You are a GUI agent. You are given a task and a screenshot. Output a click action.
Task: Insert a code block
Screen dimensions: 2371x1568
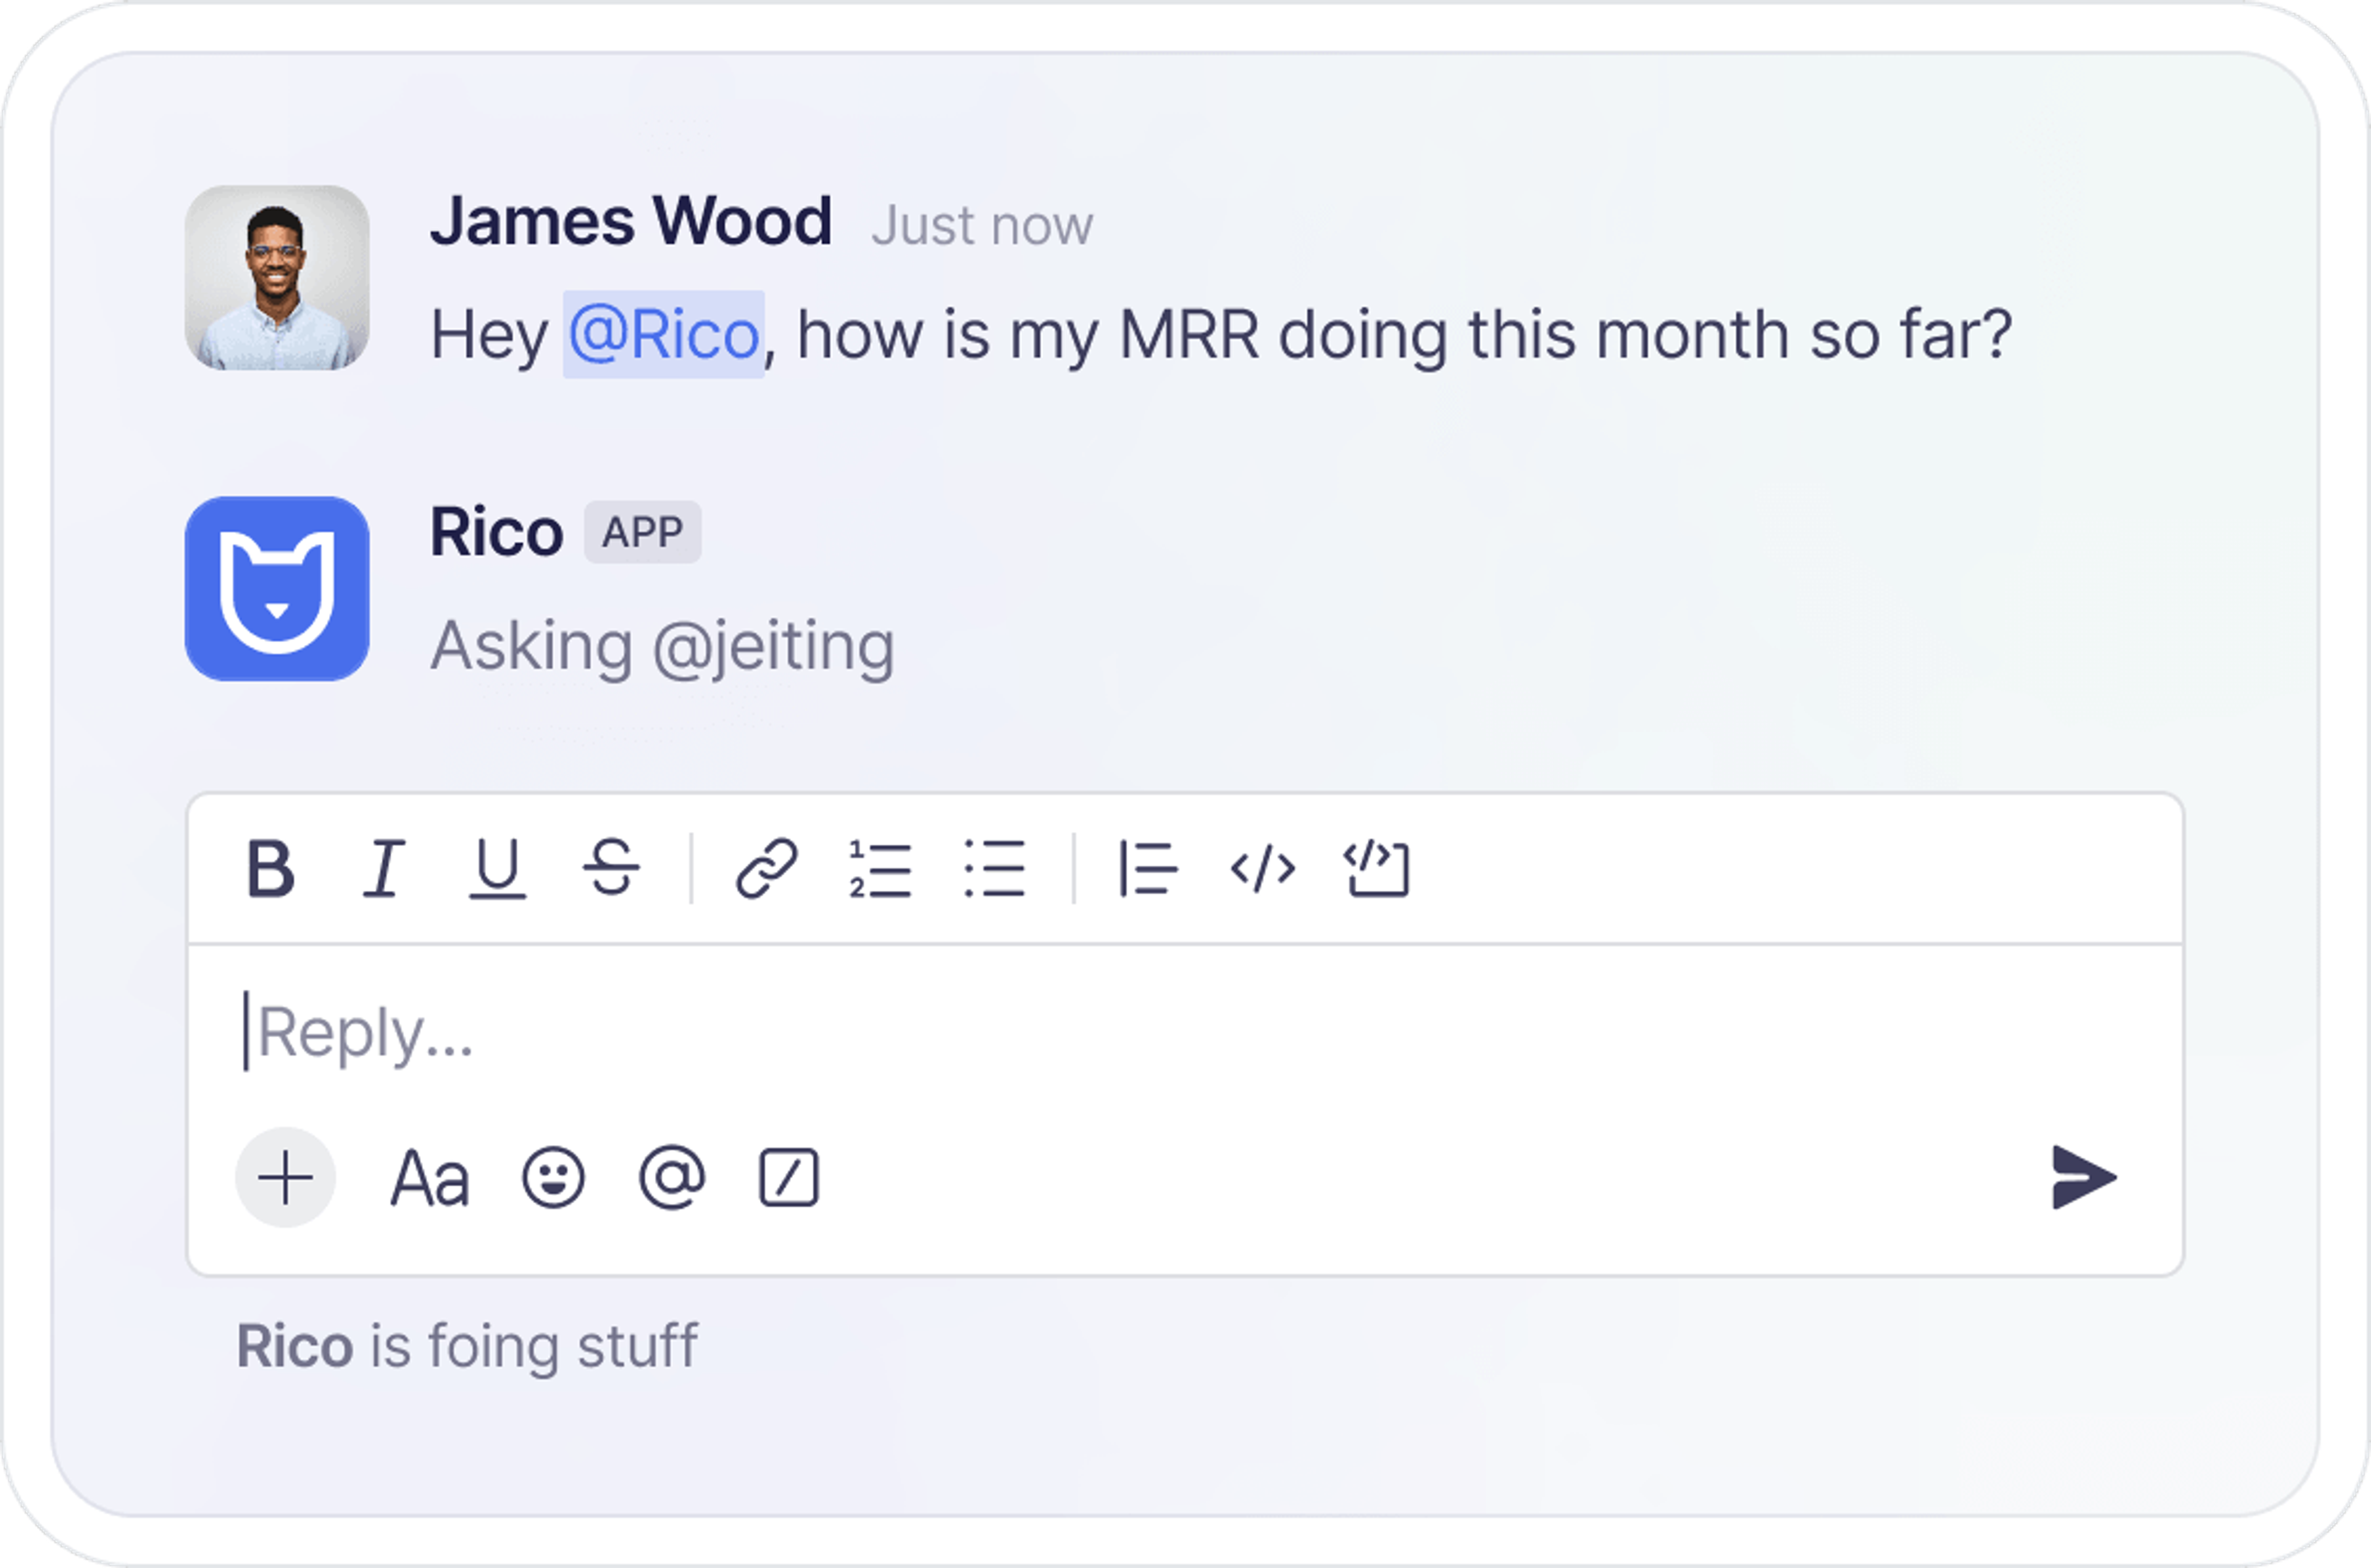pyautogui.click(x=1376, y=868)
